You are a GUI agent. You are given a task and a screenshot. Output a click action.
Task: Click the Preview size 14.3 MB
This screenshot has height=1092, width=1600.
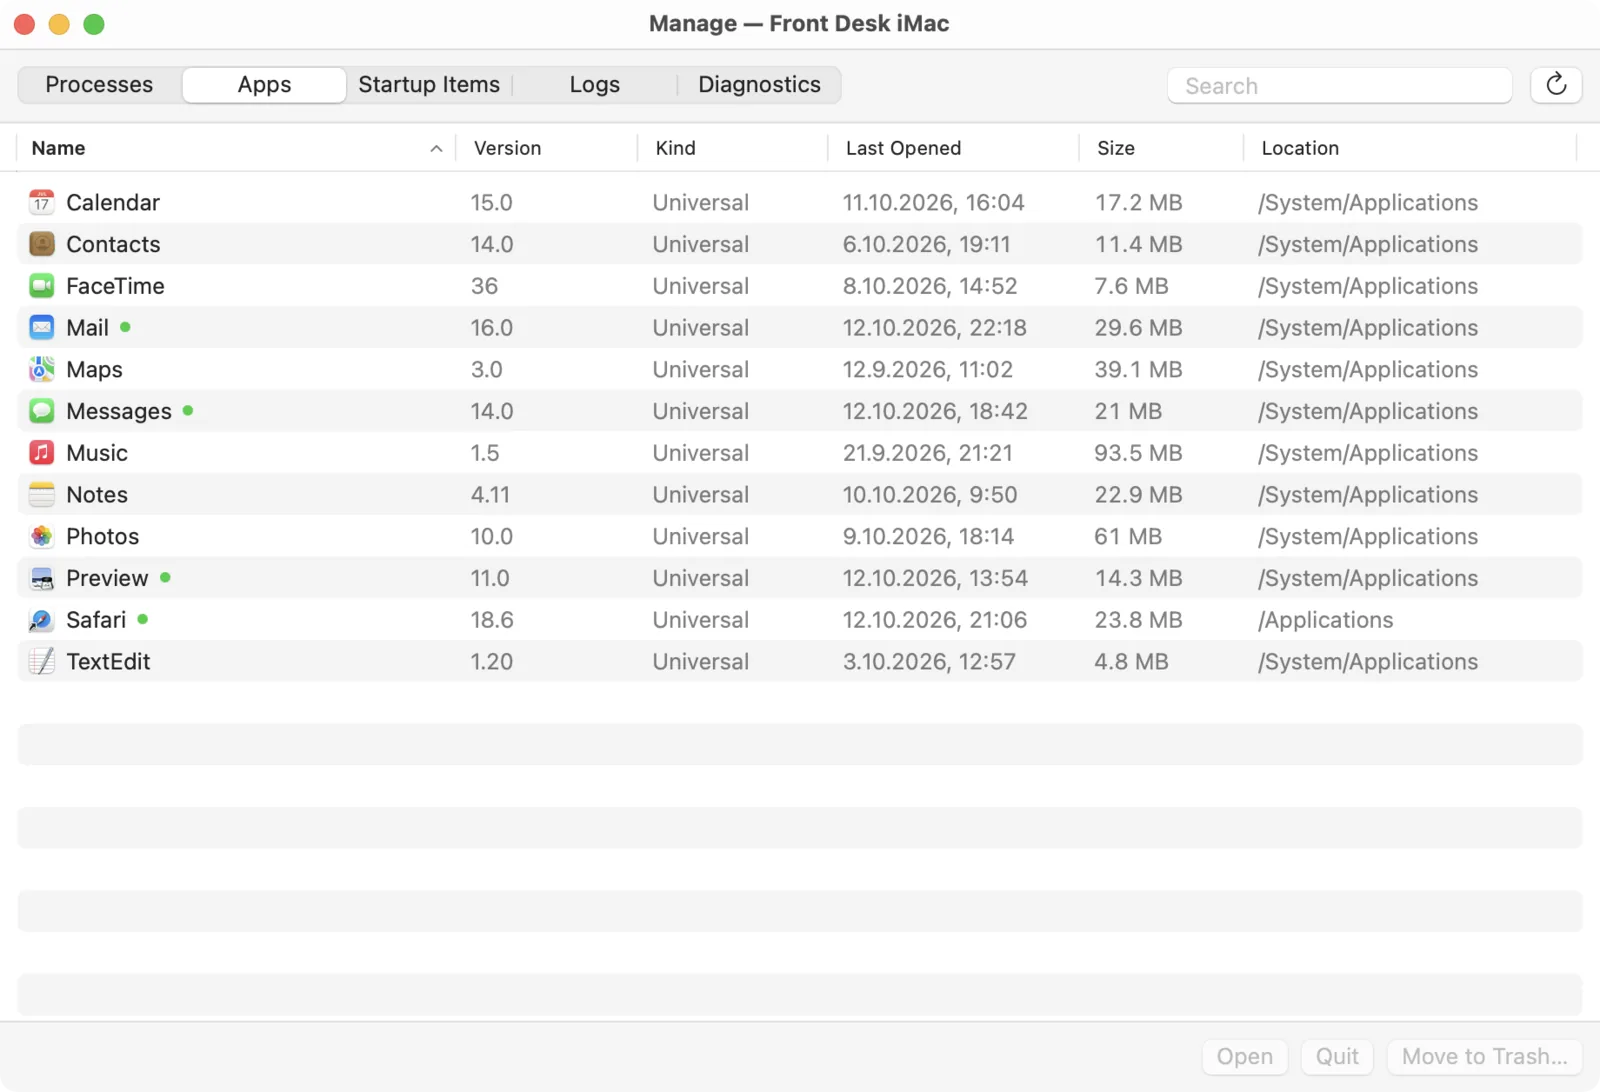[x=1138, y=578]
